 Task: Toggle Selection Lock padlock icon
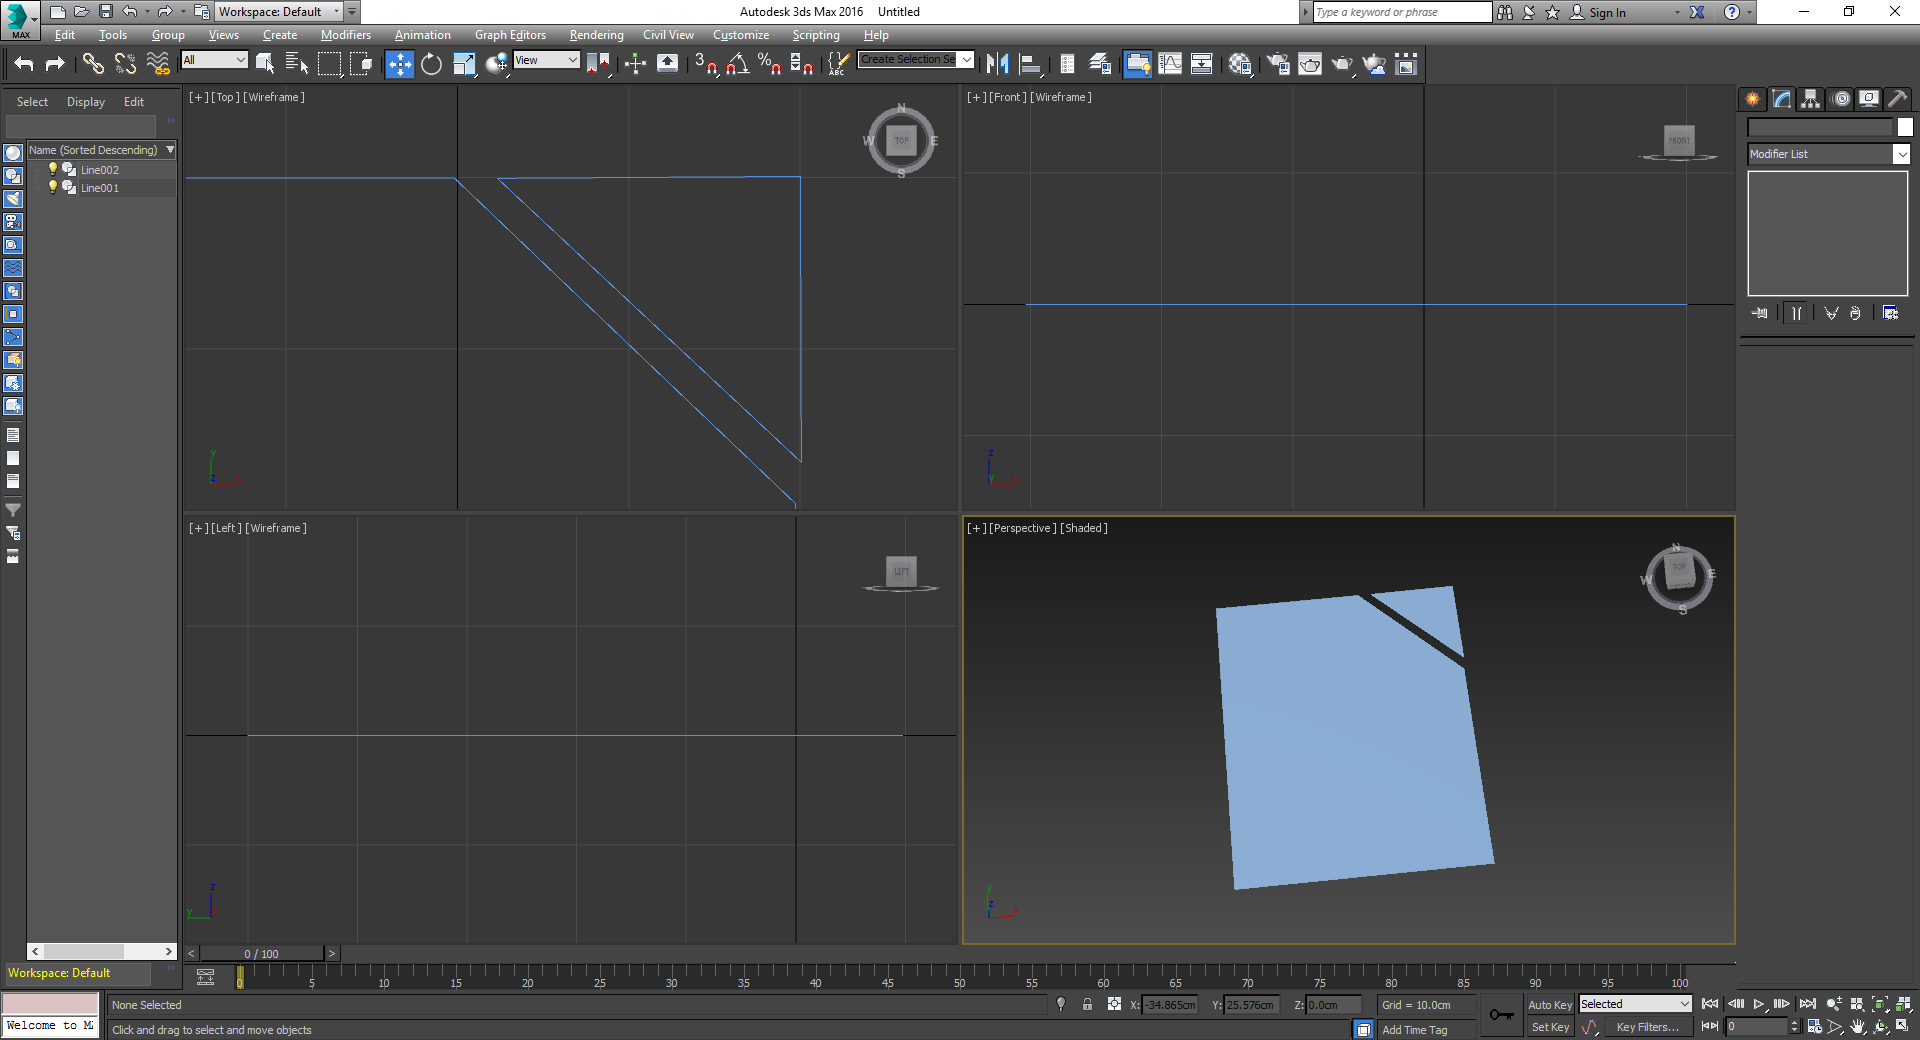point(1087,1005)
